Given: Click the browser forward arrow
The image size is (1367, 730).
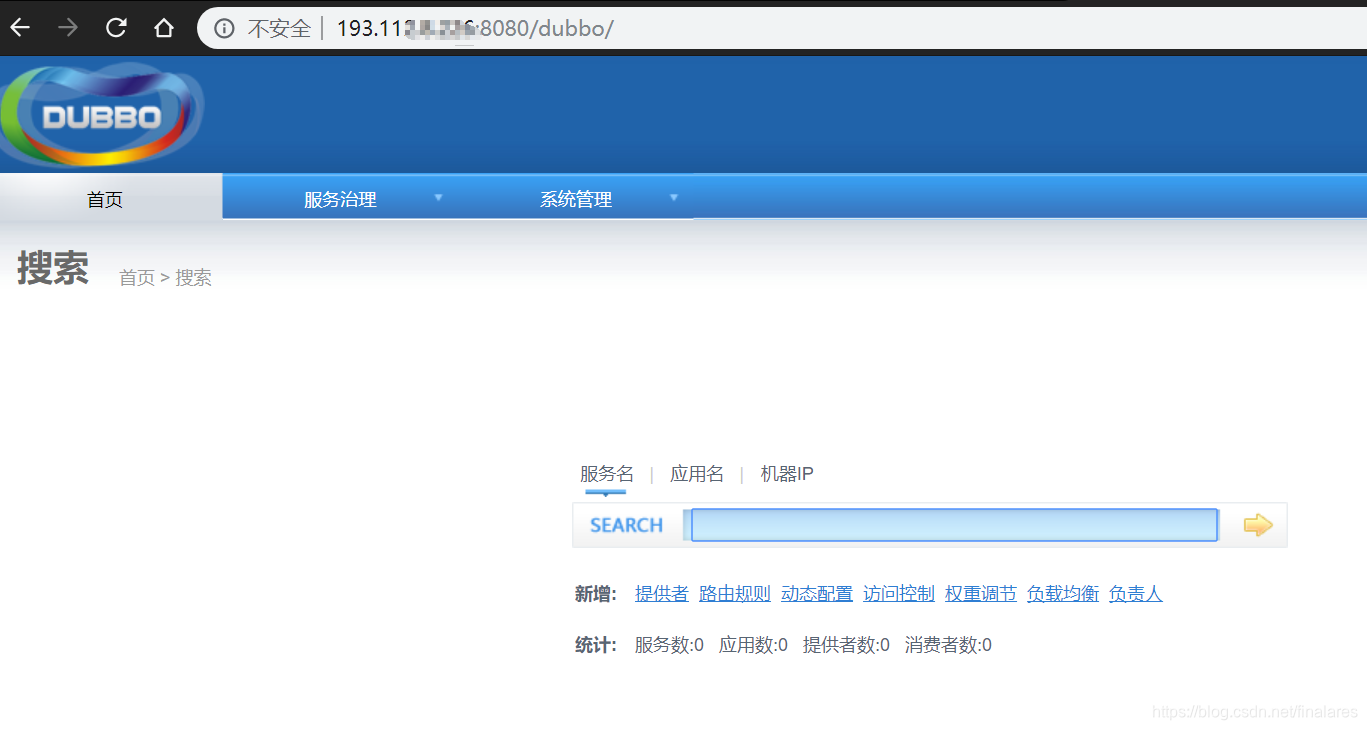Looking at the screenshot, I should pos(68,27).
